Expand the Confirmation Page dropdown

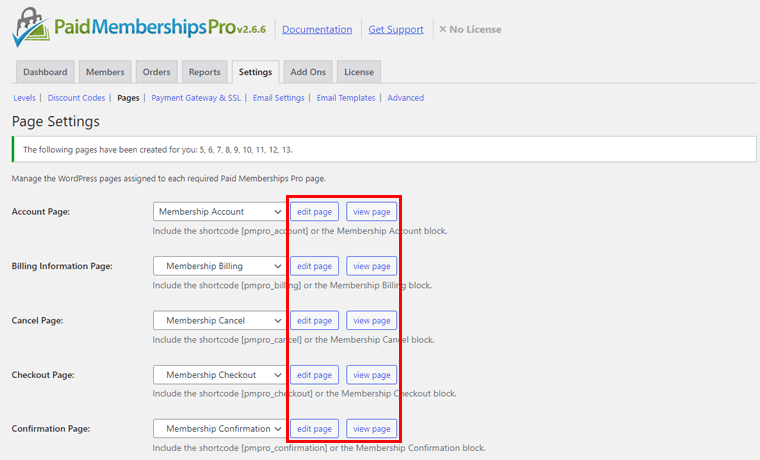coord(220,428)
